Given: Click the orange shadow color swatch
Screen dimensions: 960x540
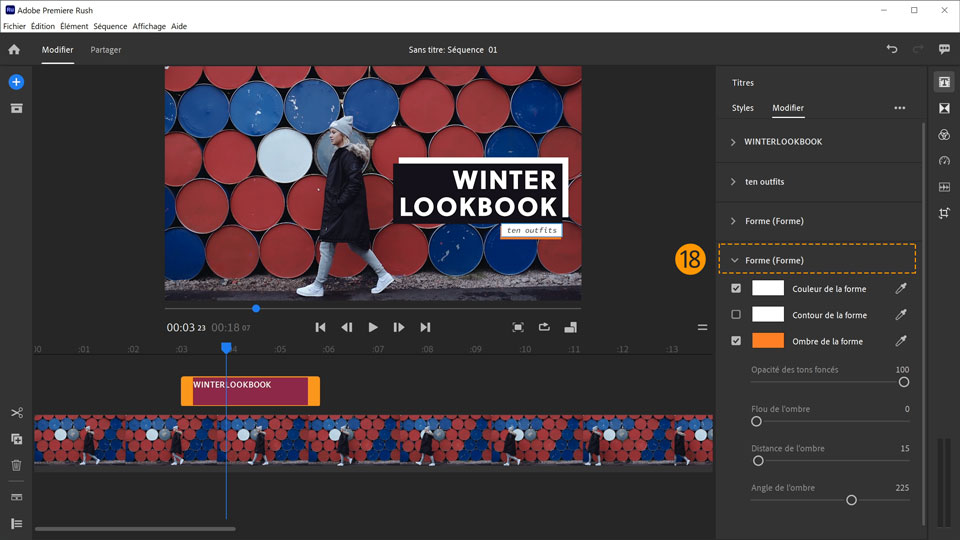Looking at the screenshot, I should [x=768, y=341].
